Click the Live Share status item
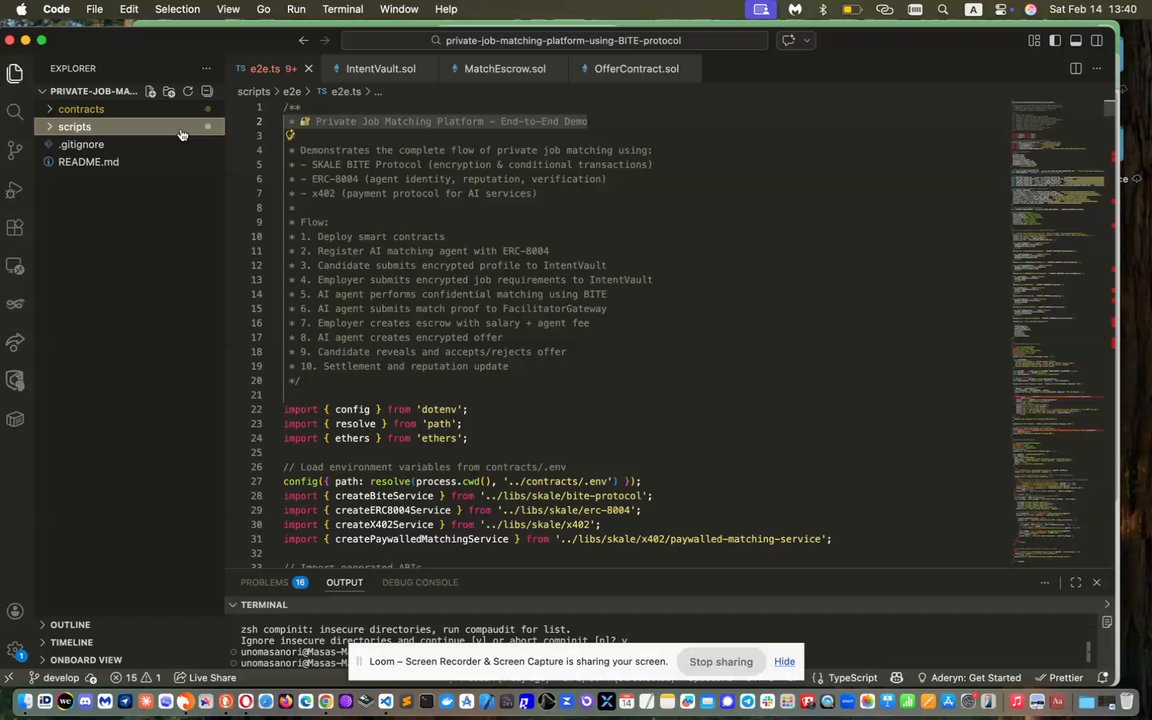This screenshot has width=1152, height=720. pos(205,677)
